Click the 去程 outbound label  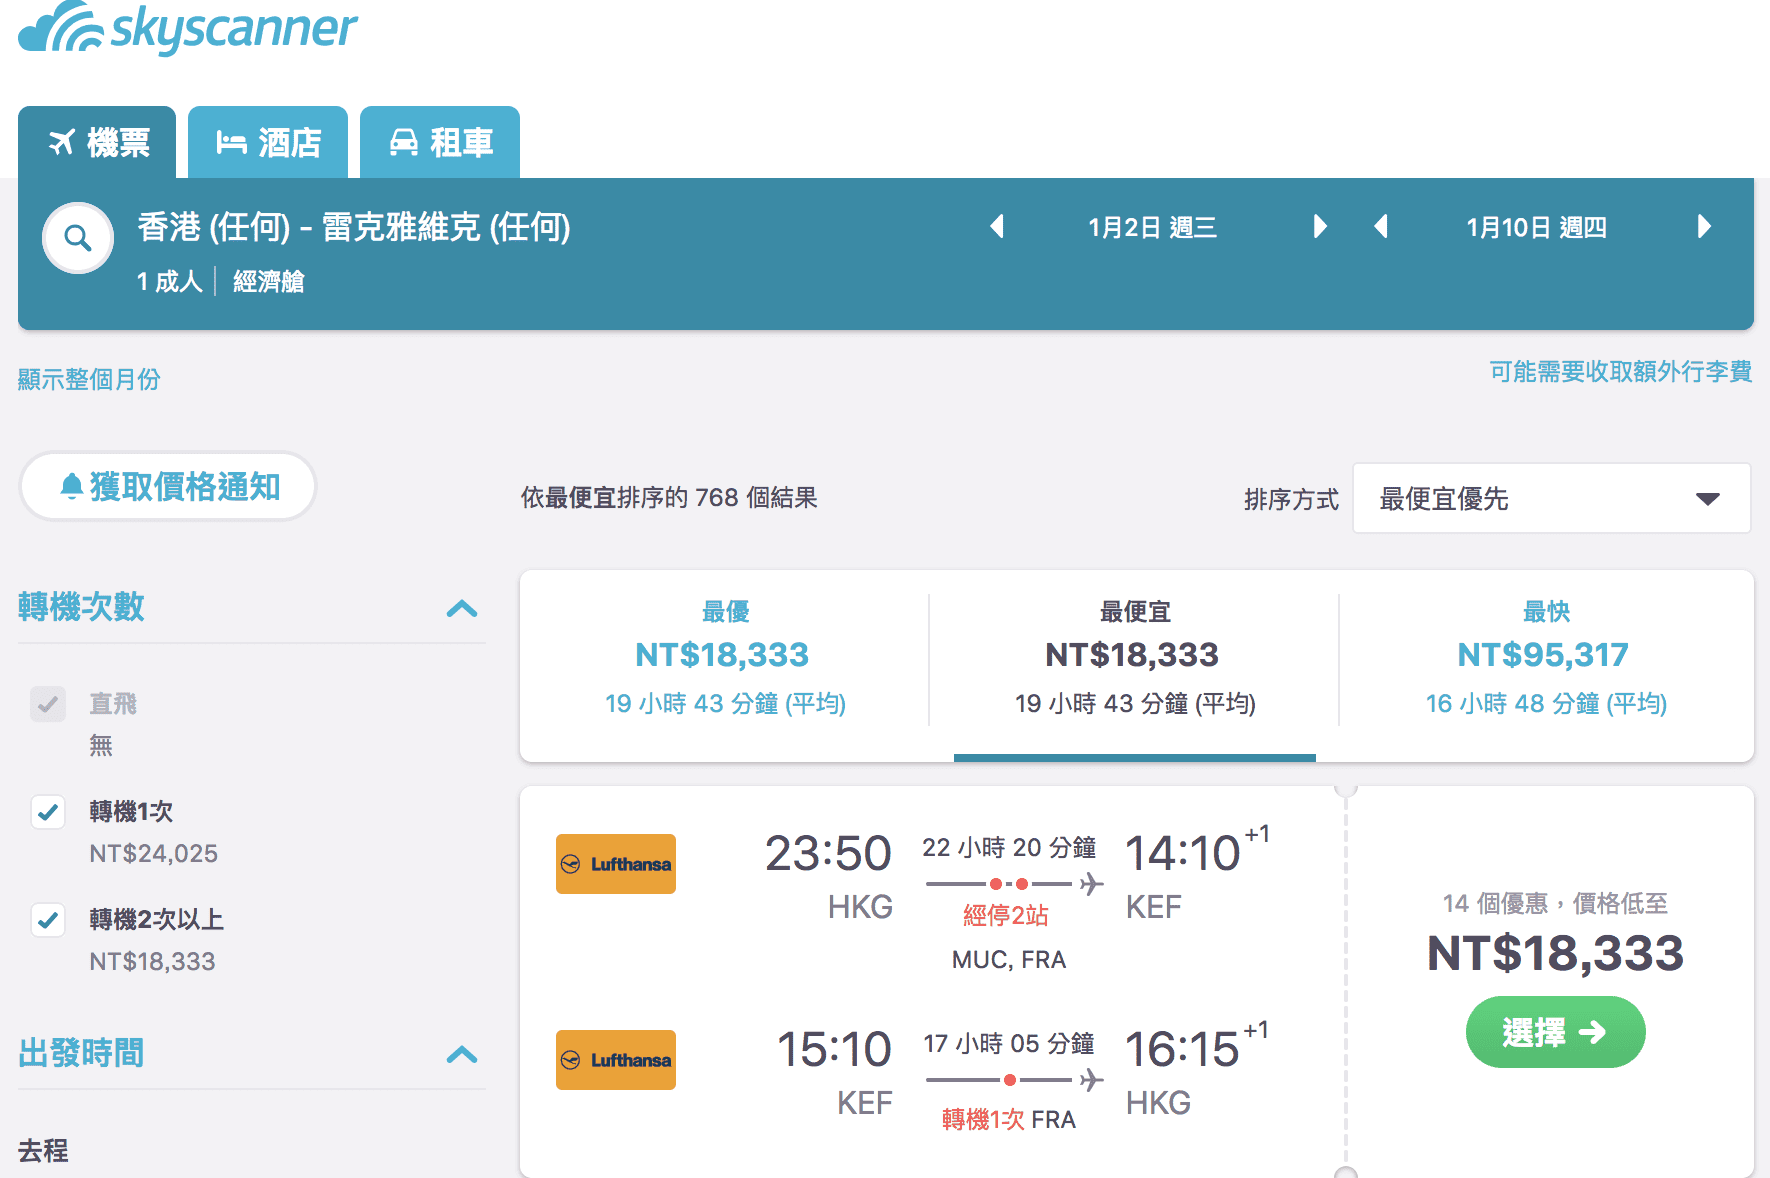click(43, 1151)
